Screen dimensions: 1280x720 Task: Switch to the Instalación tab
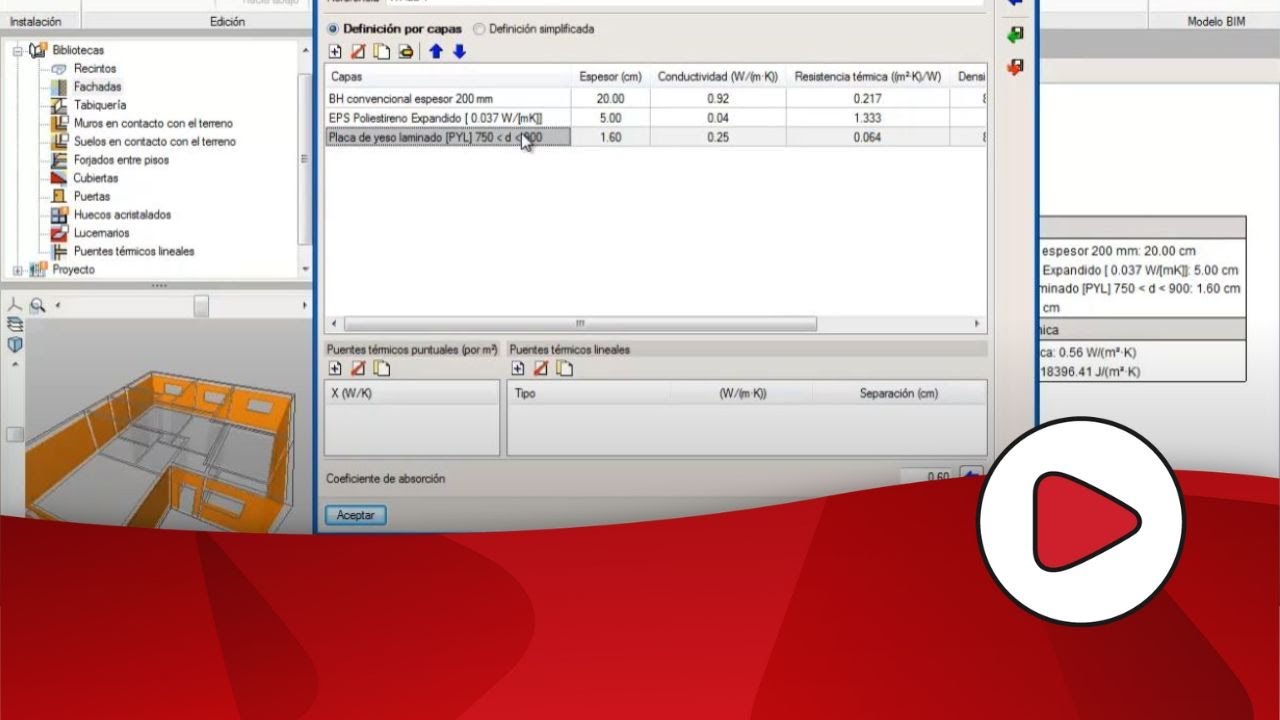[35, 21]
